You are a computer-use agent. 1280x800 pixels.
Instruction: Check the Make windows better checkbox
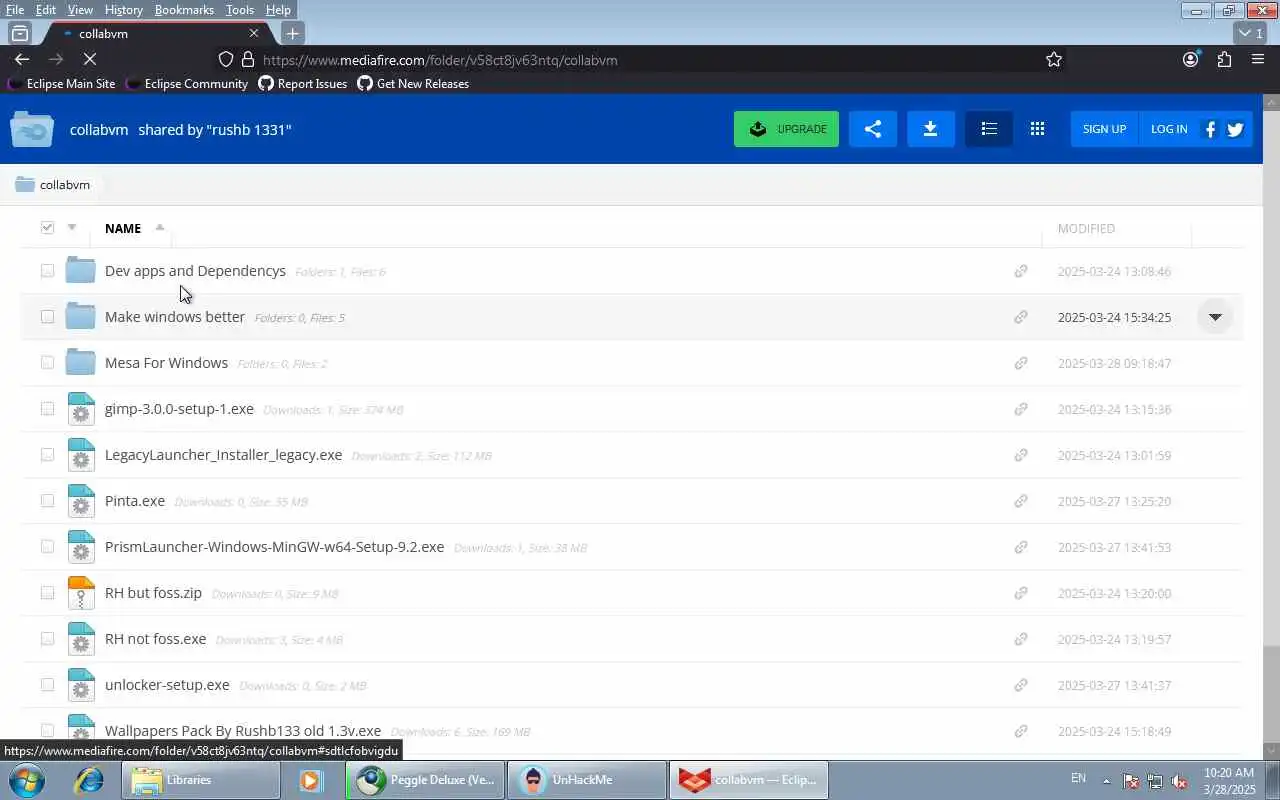[47, 317]
